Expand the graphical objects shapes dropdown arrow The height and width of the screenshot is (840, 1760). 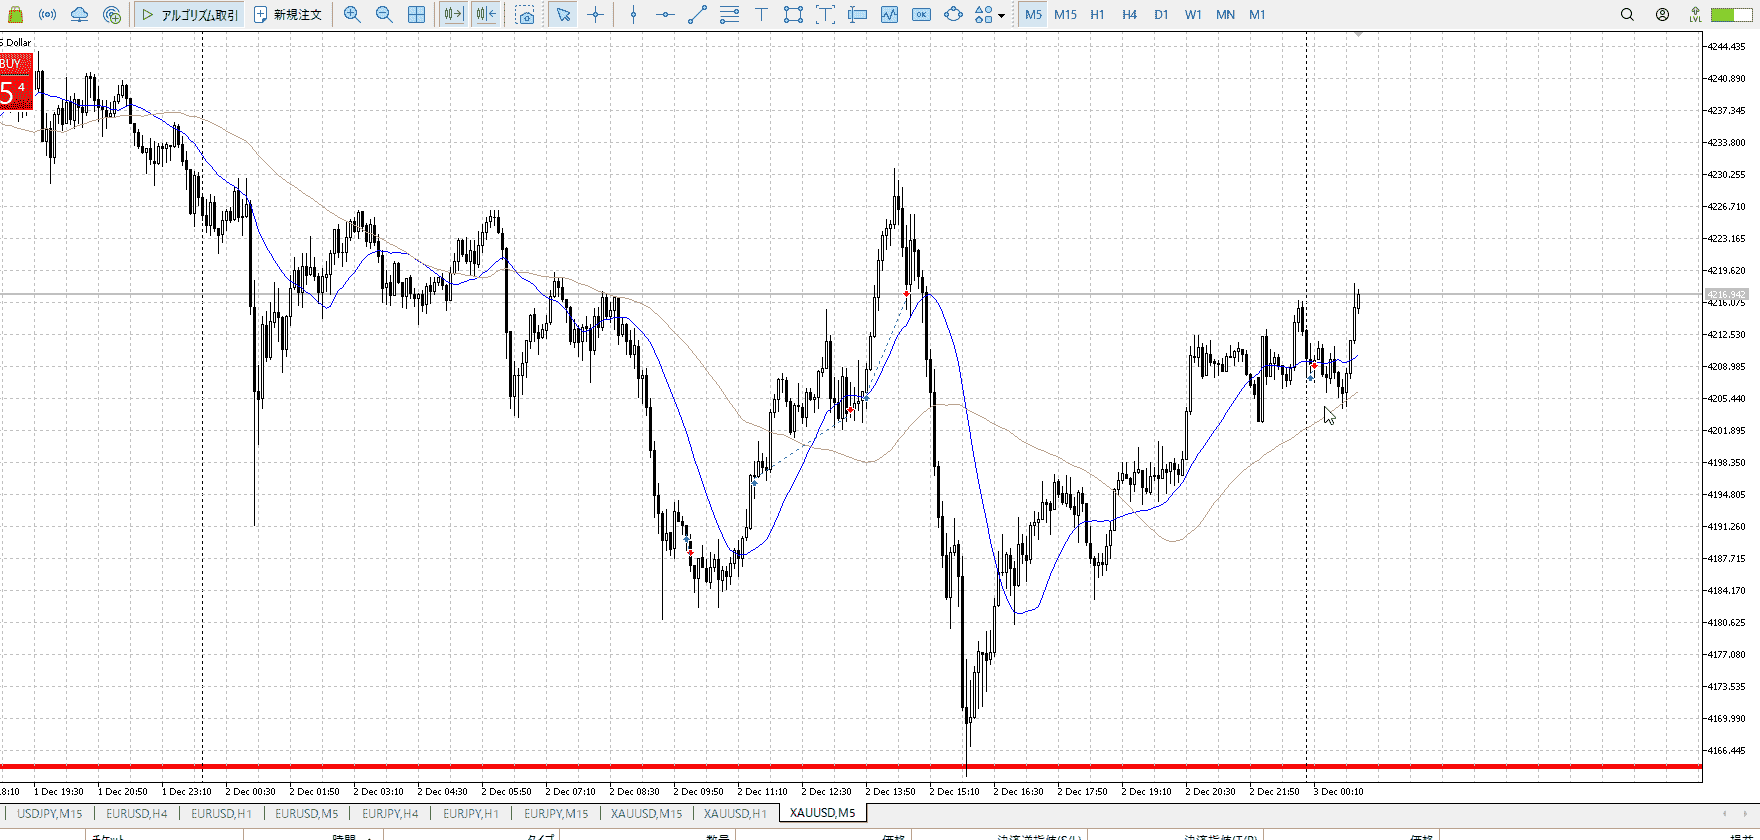(1001, 16)
